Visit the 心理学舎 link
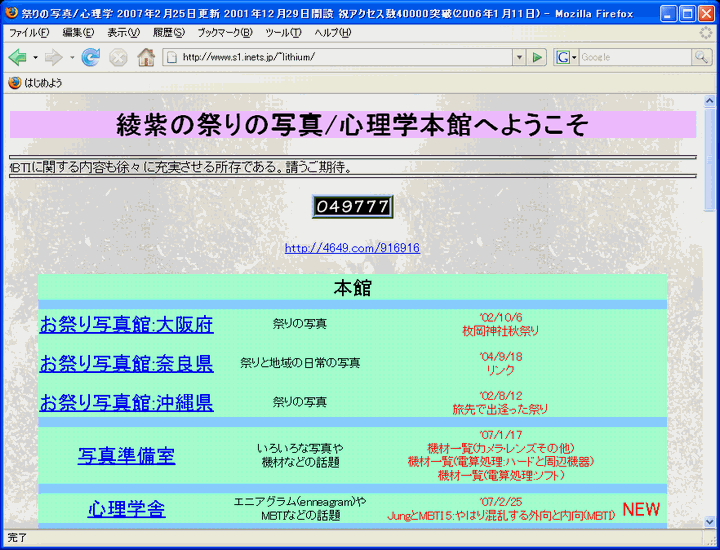Viewport: 720px width, 550px height. (126, 509)
